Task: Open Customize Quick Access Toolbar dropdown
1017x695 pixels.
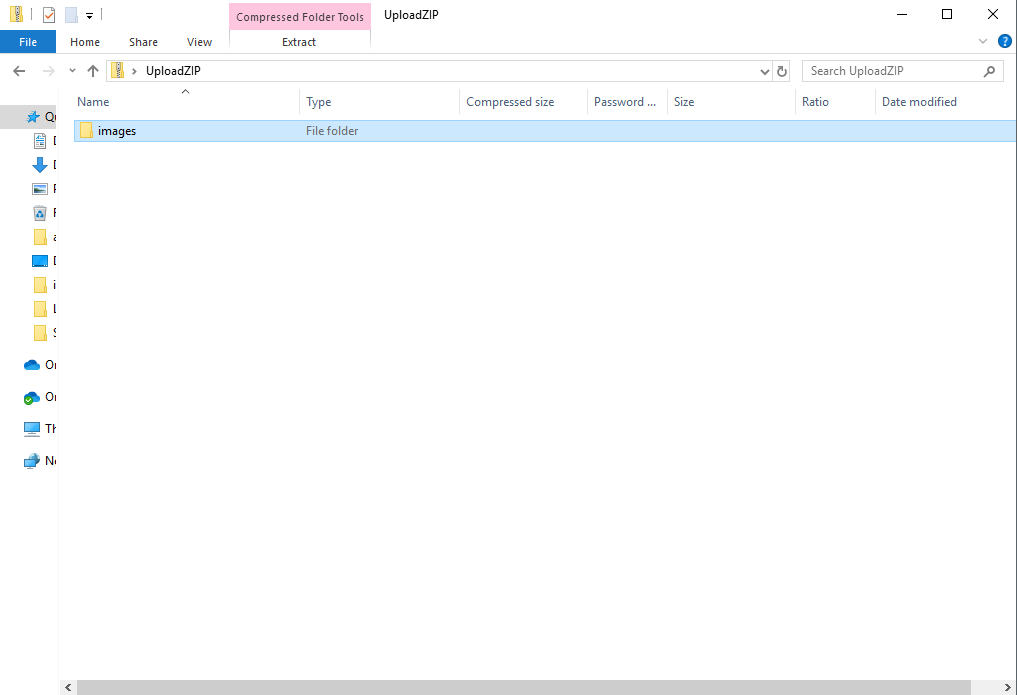Action: (x=90, y=16)
